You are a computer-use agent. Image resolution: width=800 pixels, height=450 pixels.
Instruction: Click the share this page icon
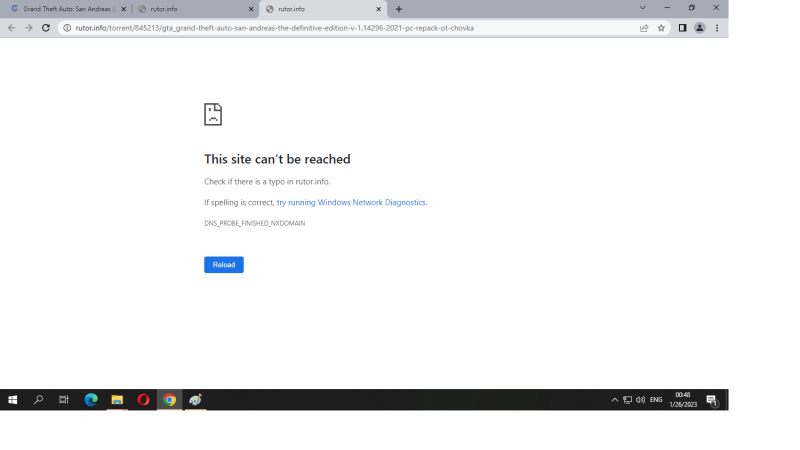point(644,28)
